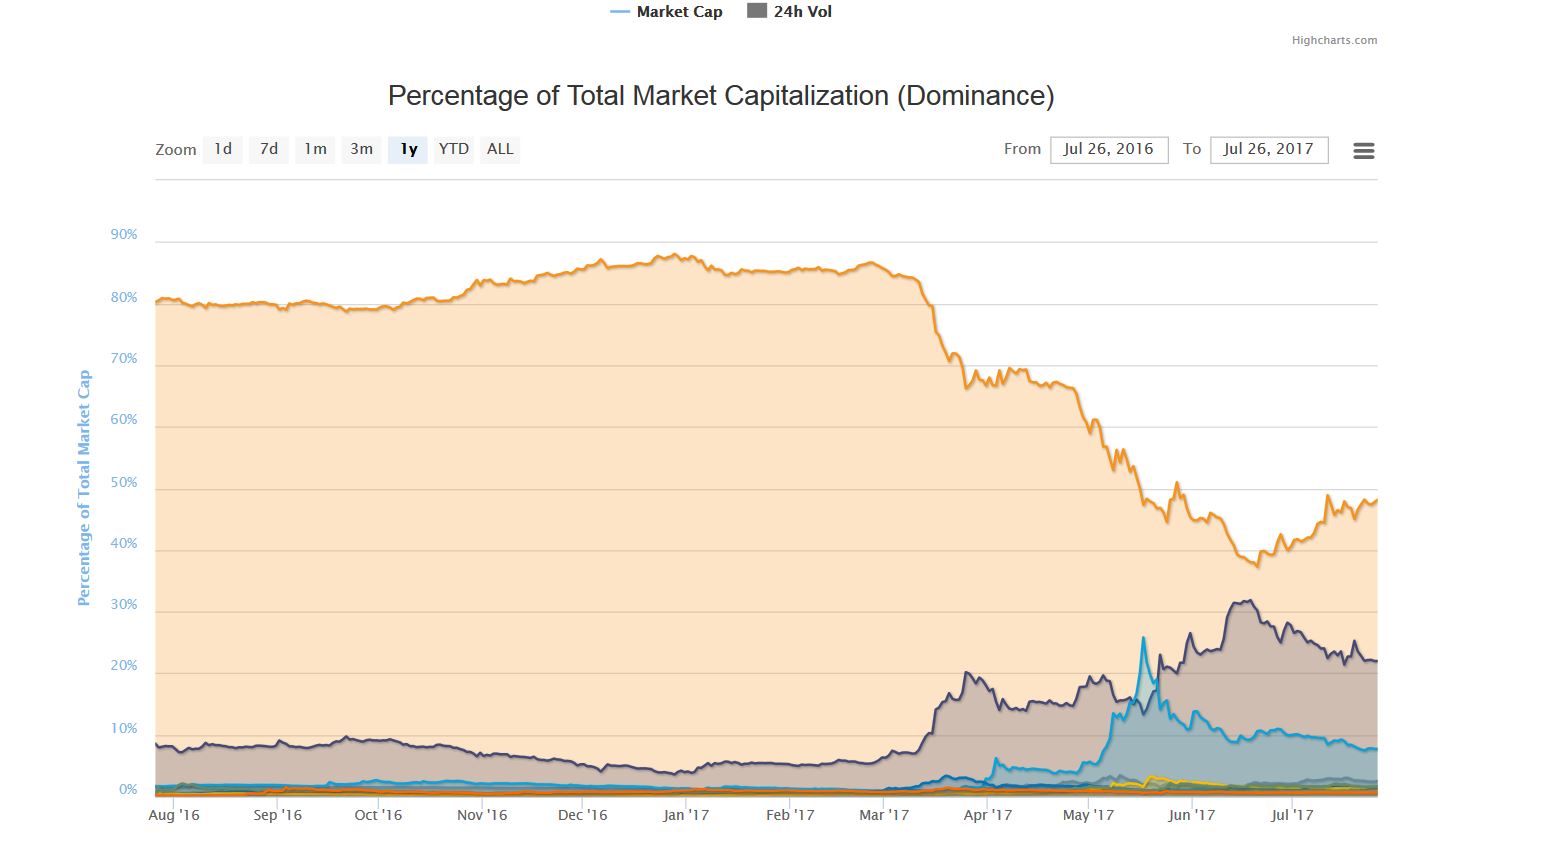This screenshot has height=859, width=1561.
Task: Select the 1m zoom range
Action: click(x=314, y=149)
